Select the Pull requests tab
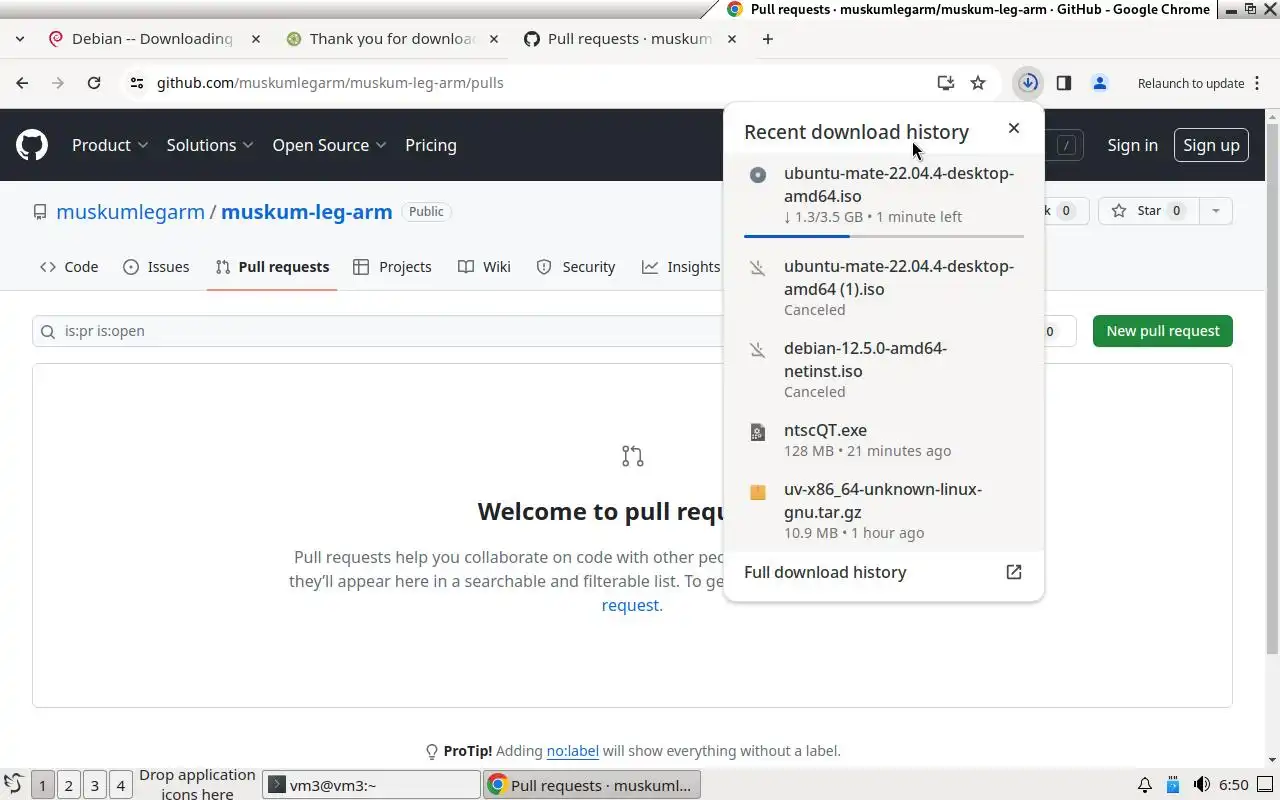The height and width of the screenshot is (800, 1280). point(272,267)
